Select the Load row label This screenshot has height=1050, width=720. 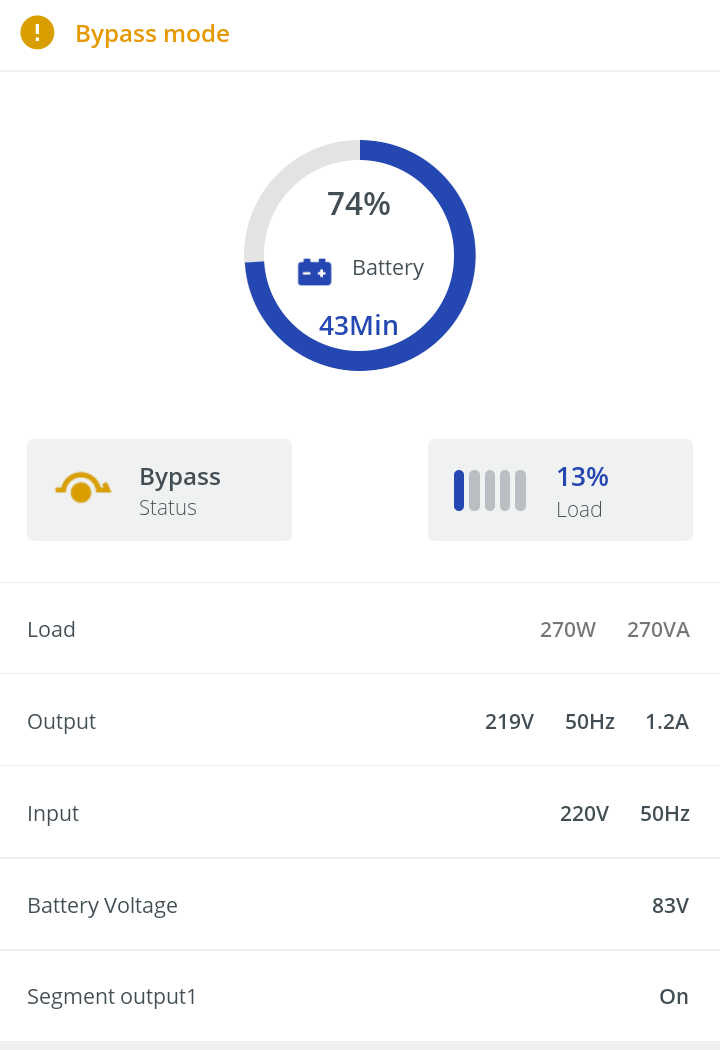[x=52, y=629]
